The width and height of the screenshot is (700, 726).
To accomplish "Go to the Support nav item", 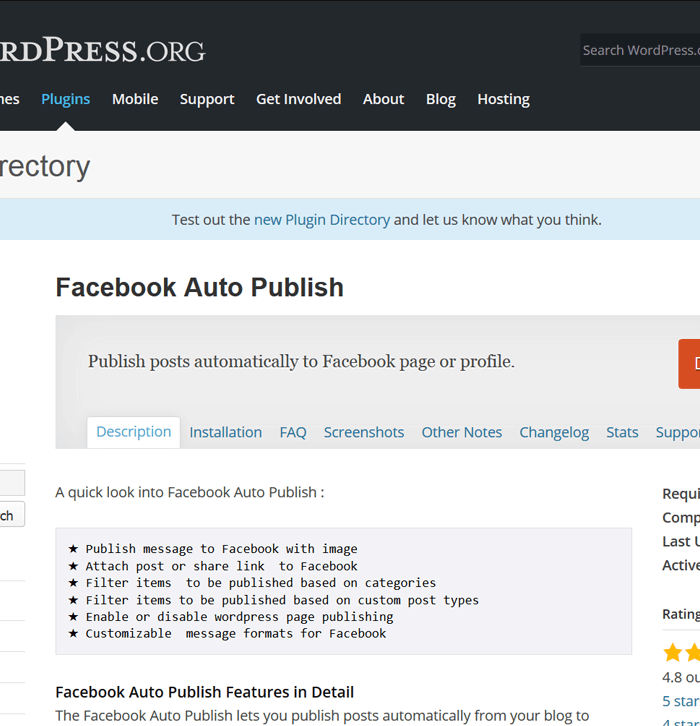I will [207, 99].
